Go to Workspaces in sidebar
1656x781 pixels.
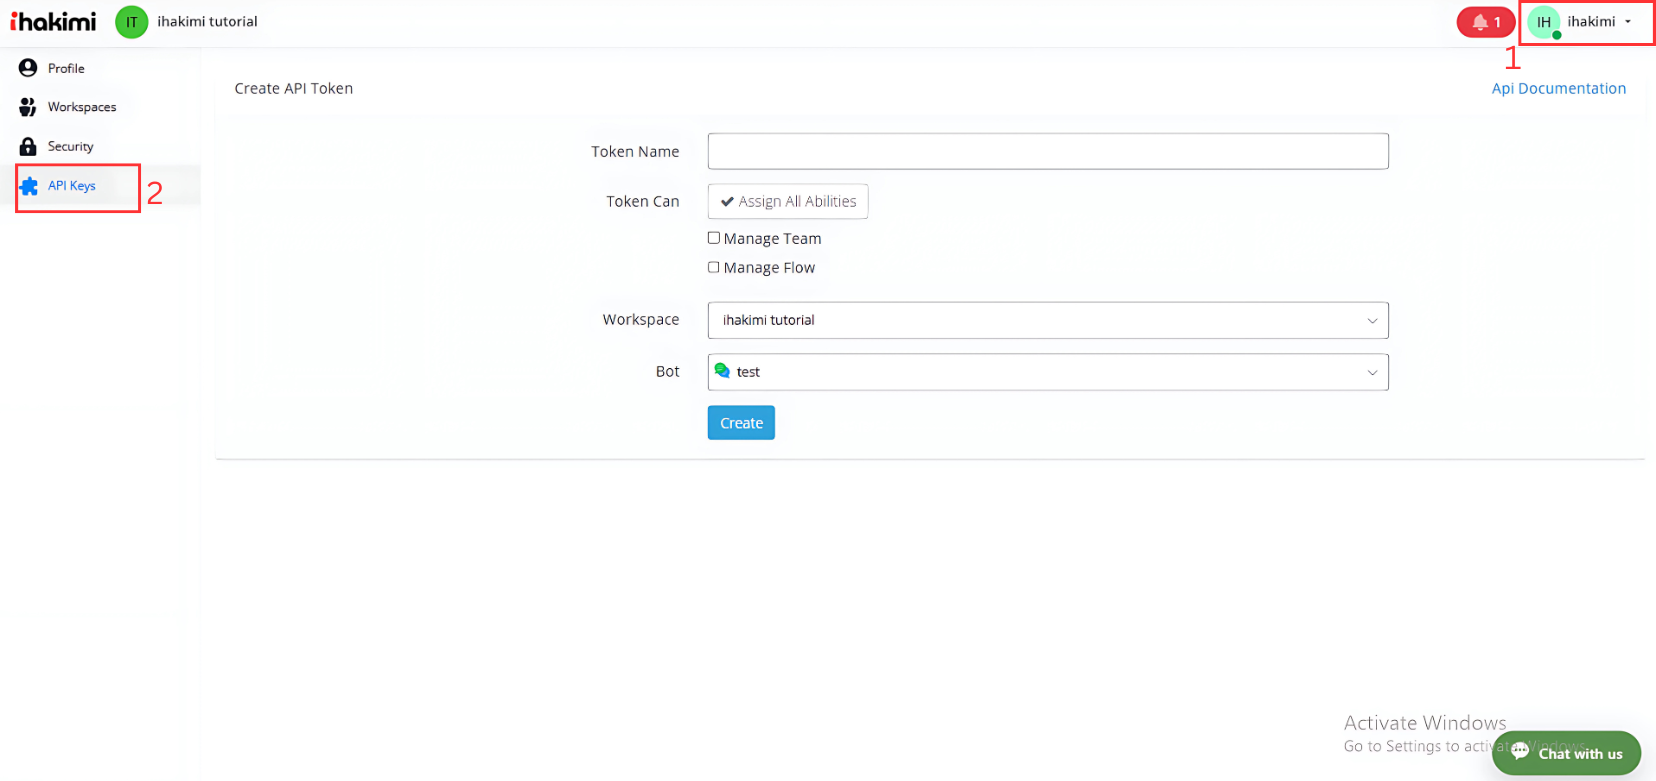pyautogui.click(x=82, y=107)
